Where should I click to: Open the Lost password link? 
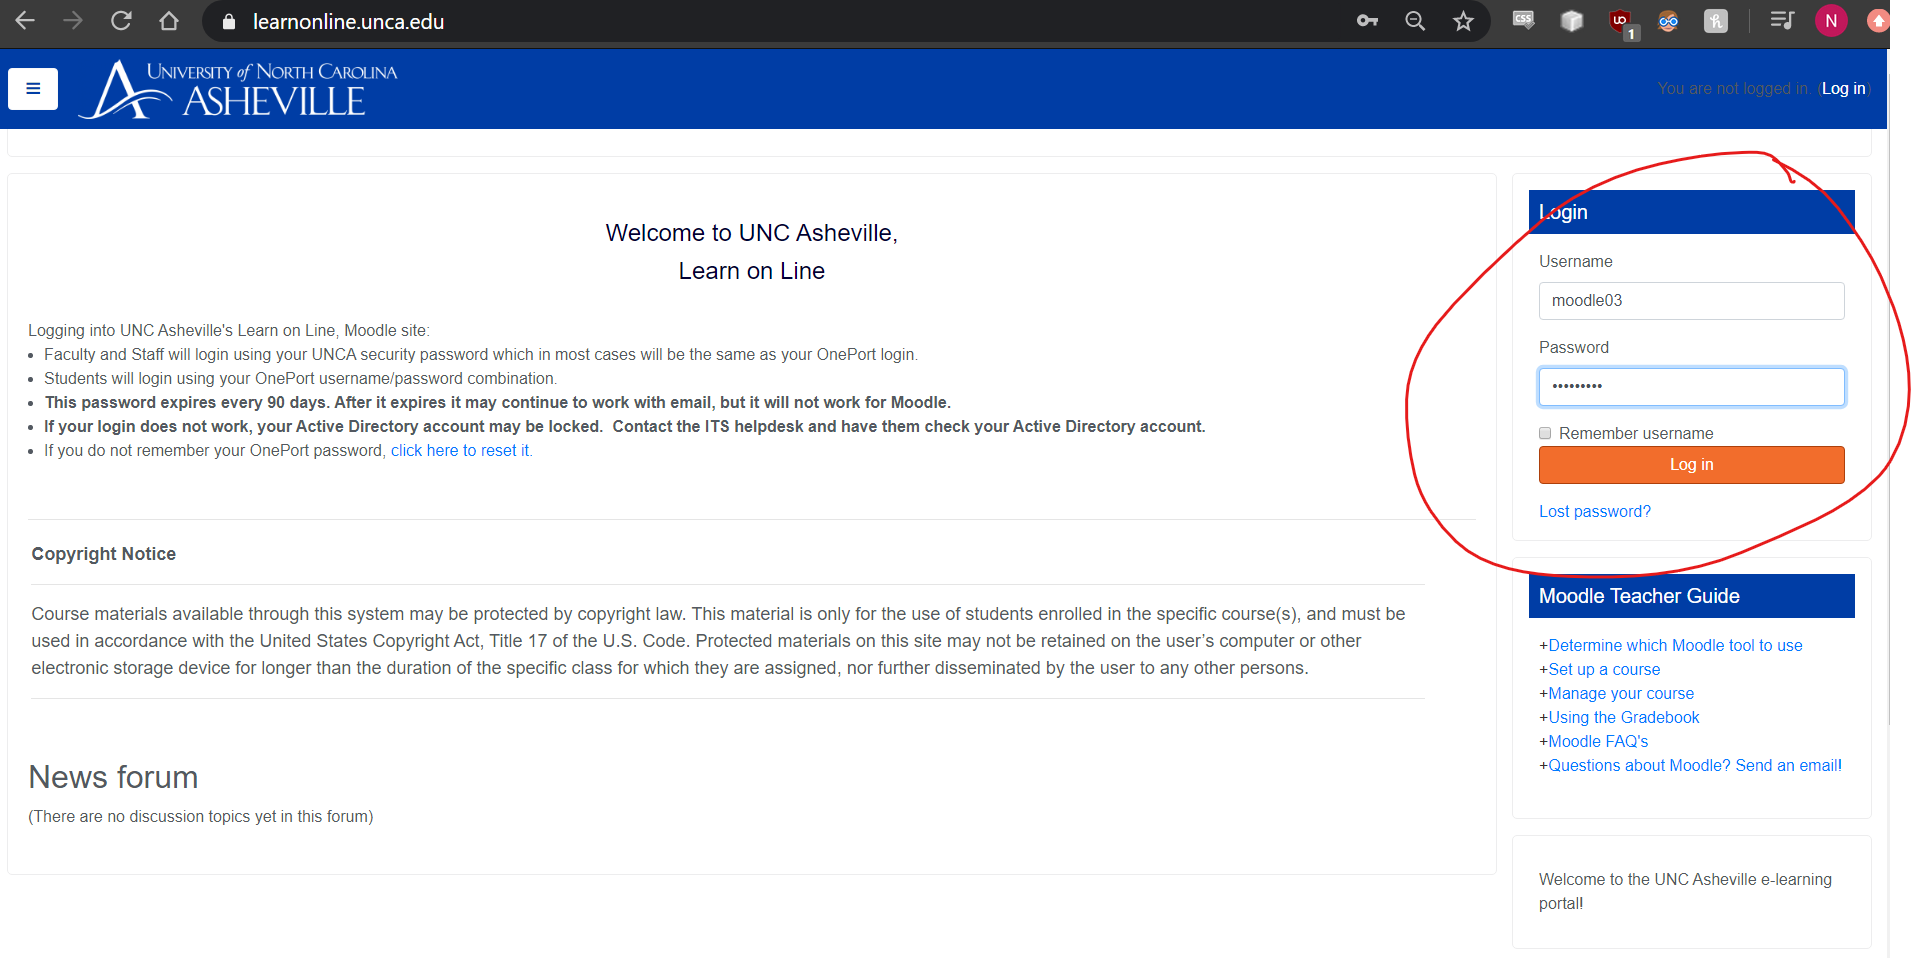point(1594,511)
